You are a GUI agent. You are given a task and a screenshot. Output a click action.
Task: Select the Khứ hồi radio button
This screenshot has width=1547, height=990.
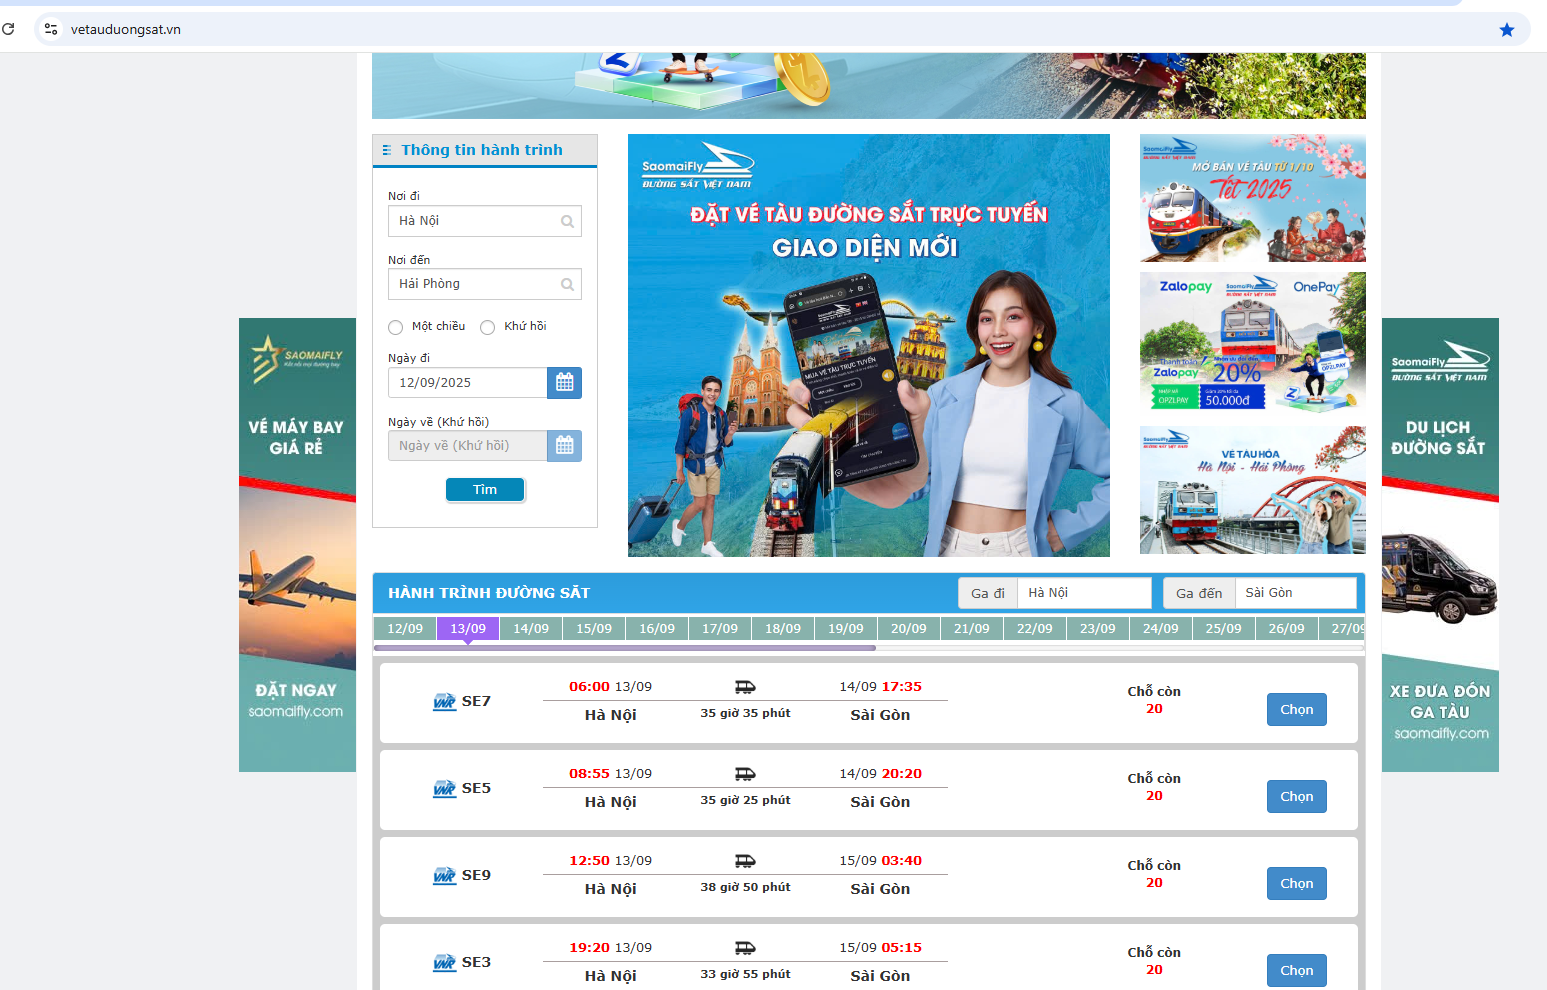(488, 328)
